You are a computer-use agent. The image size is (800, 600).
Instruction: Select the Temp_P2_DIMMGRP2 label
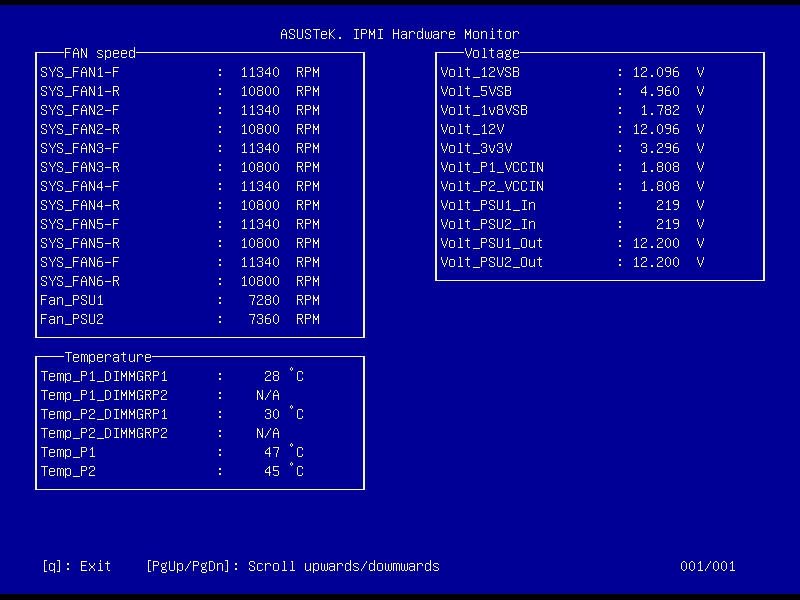click(x=104, y=433)
